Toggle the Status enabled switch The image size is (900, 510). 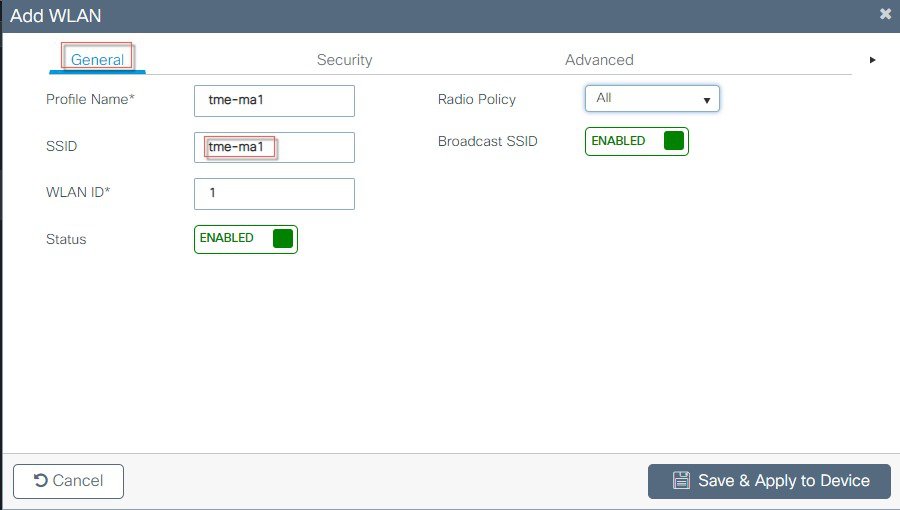246,239
